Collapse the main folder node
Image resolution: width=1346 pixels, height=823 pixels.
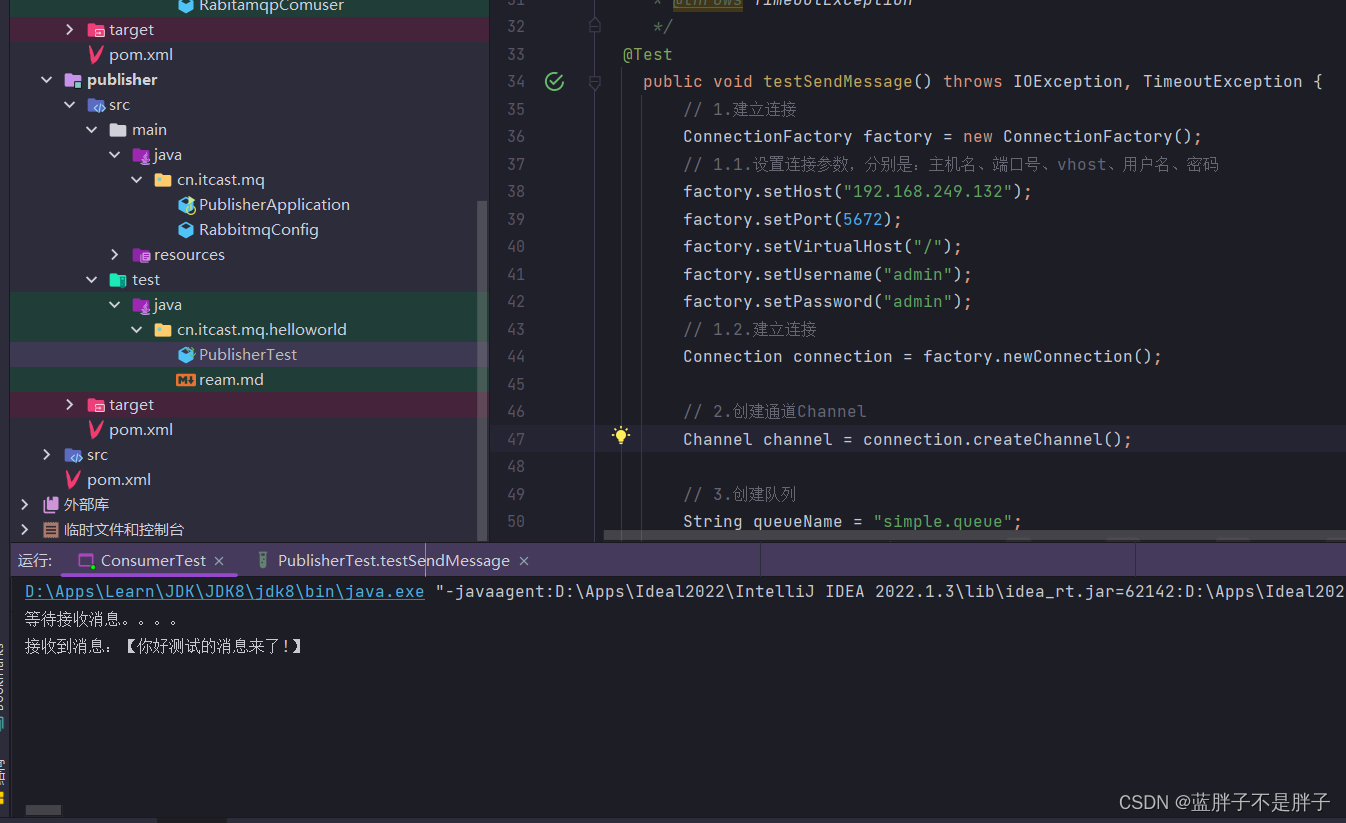click(92, 130)
